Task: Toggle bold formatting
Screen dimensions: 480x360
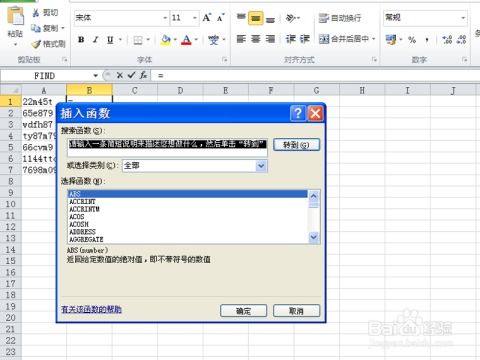Action: click(81, 40)
